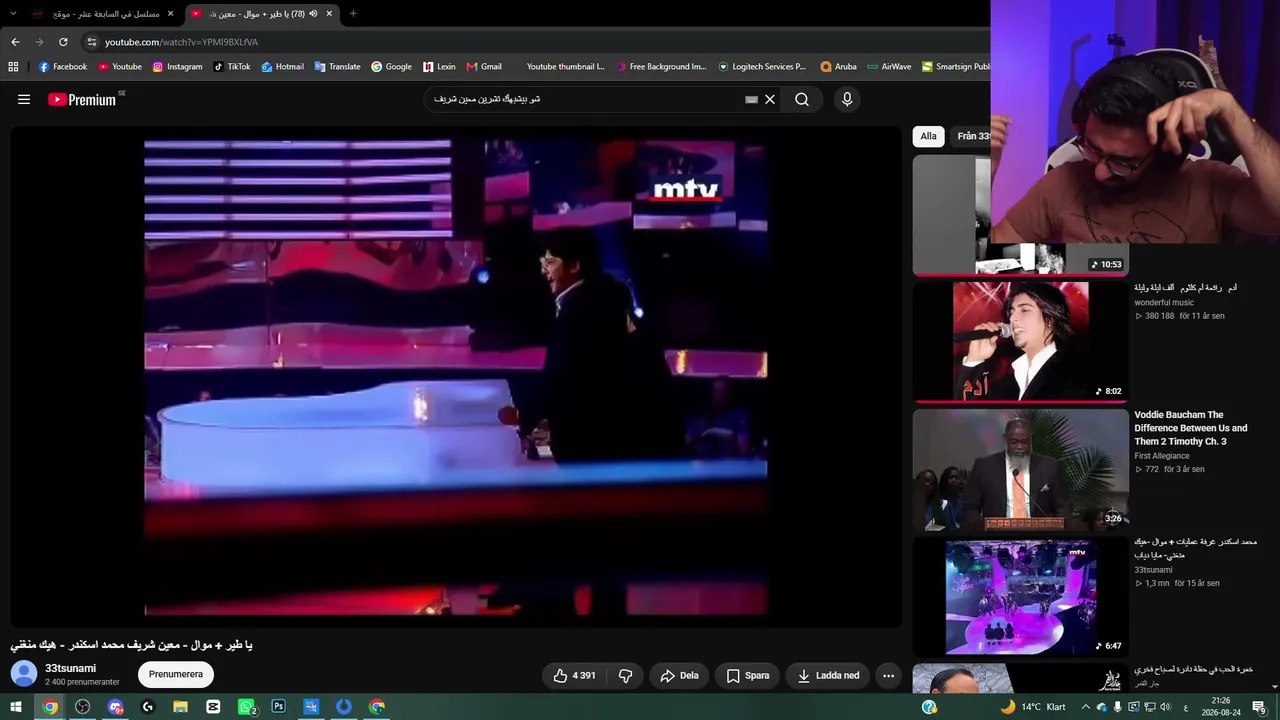This screenshot has height=720, width=1280.
Task: Clear the search box text
Action: (x=770, y=99)
